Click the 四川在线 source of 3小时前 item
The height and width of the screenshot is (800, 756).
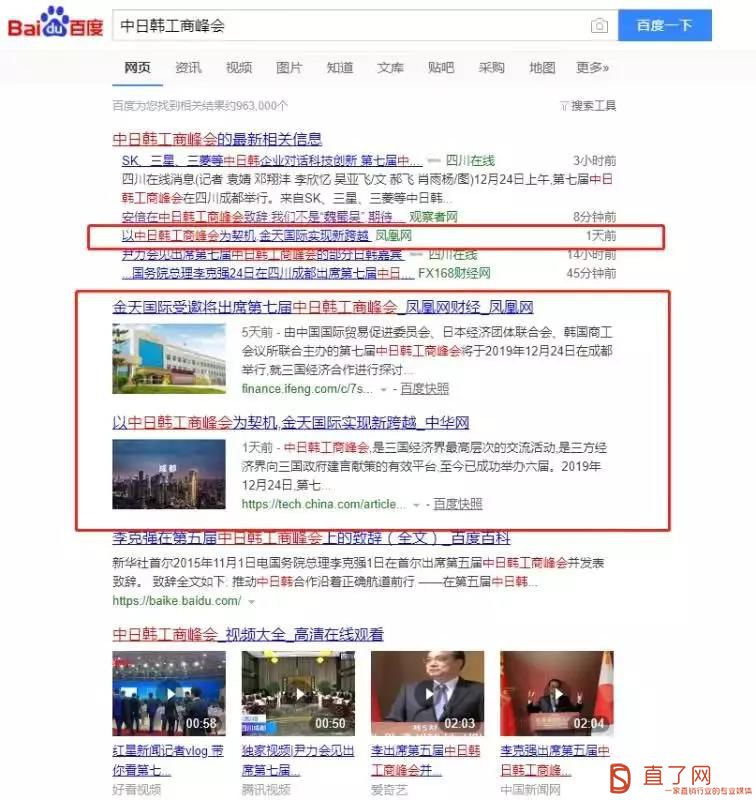pyautogui.click(x=470, y=161)
